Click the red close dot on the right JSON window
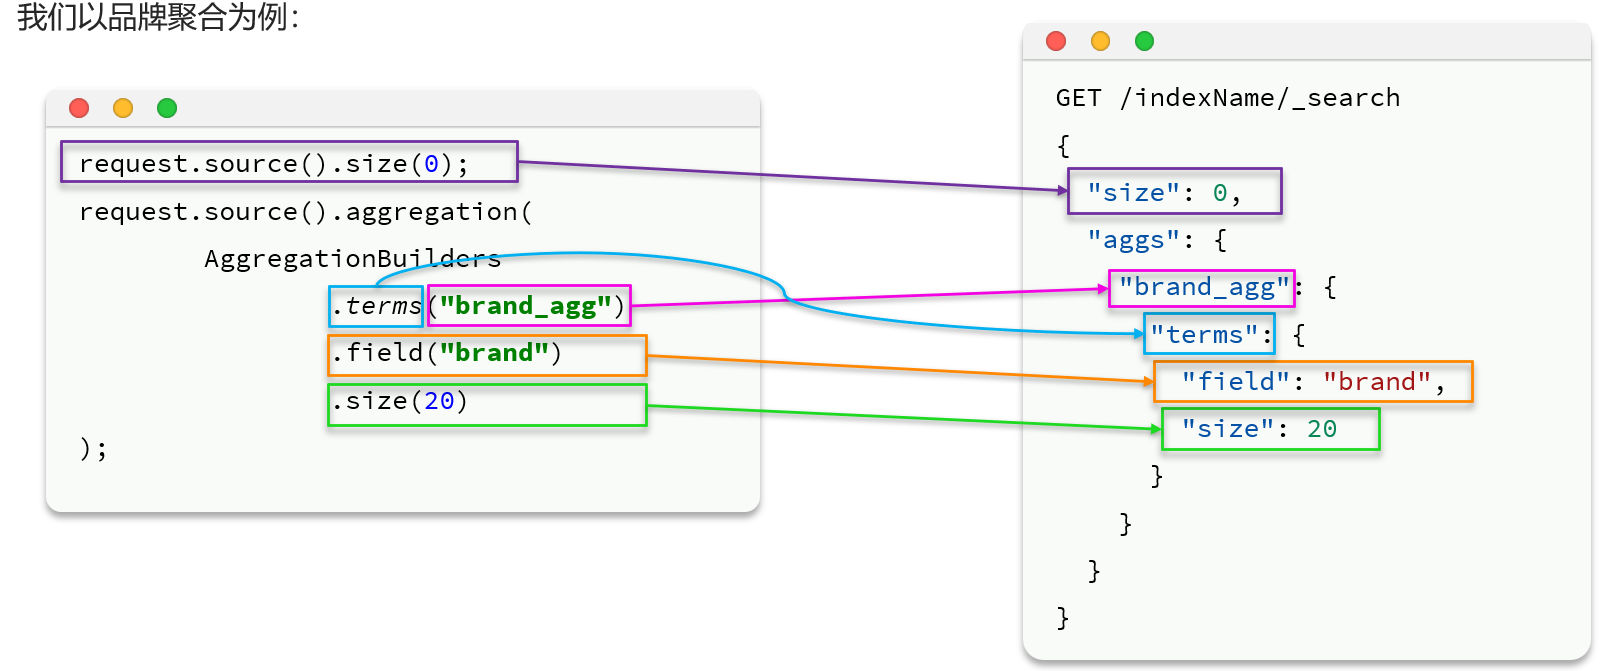The height and width of the screenshot is (671, 1607). 1056,41
